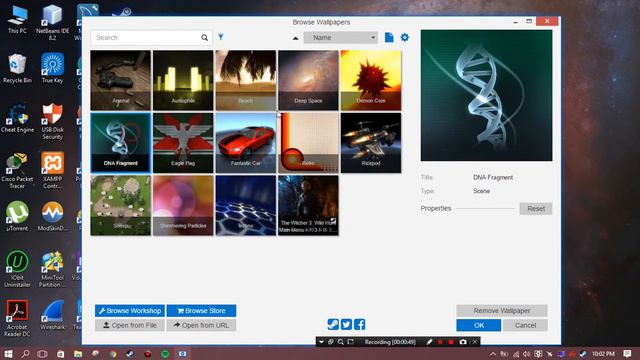Select the Ricepod wallpaper
Image resolution: width=640 pixels, height=360 pixels.
[371, 143]
